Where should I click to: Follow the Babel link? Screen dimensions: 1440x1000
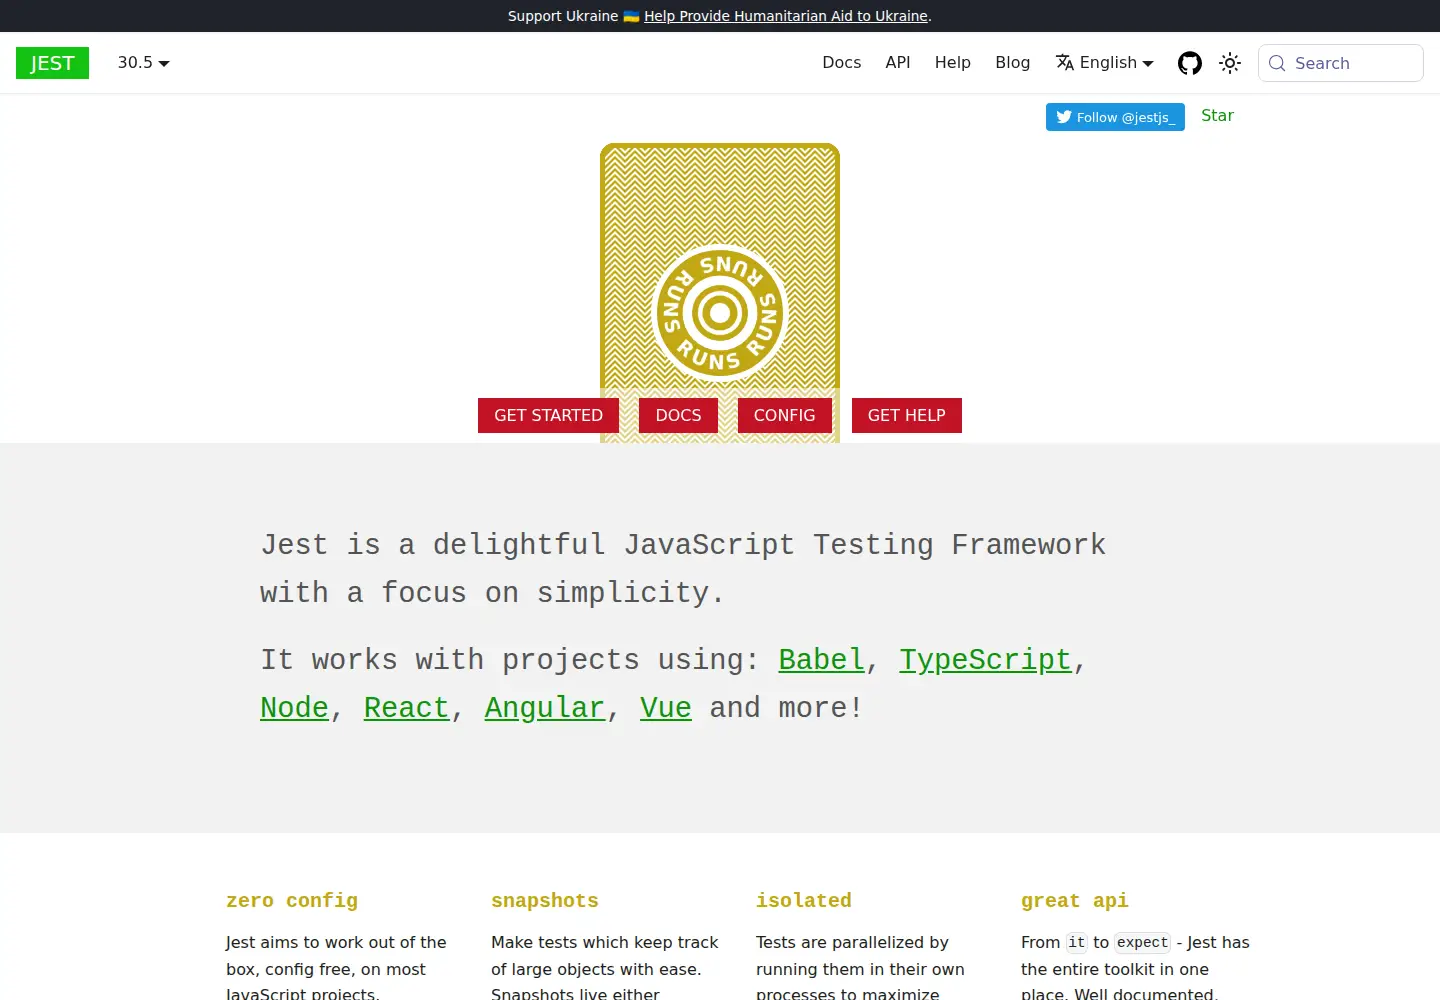[x=822, y=660]
